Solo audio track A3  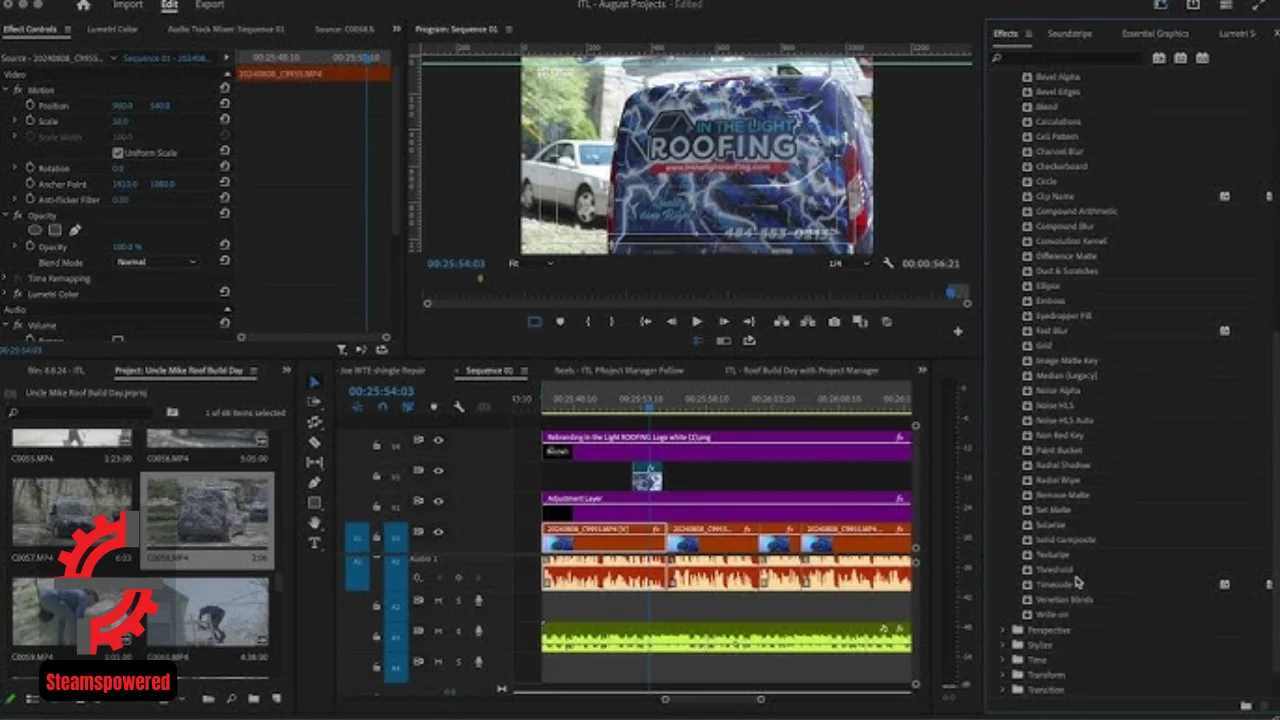point(458,631)
